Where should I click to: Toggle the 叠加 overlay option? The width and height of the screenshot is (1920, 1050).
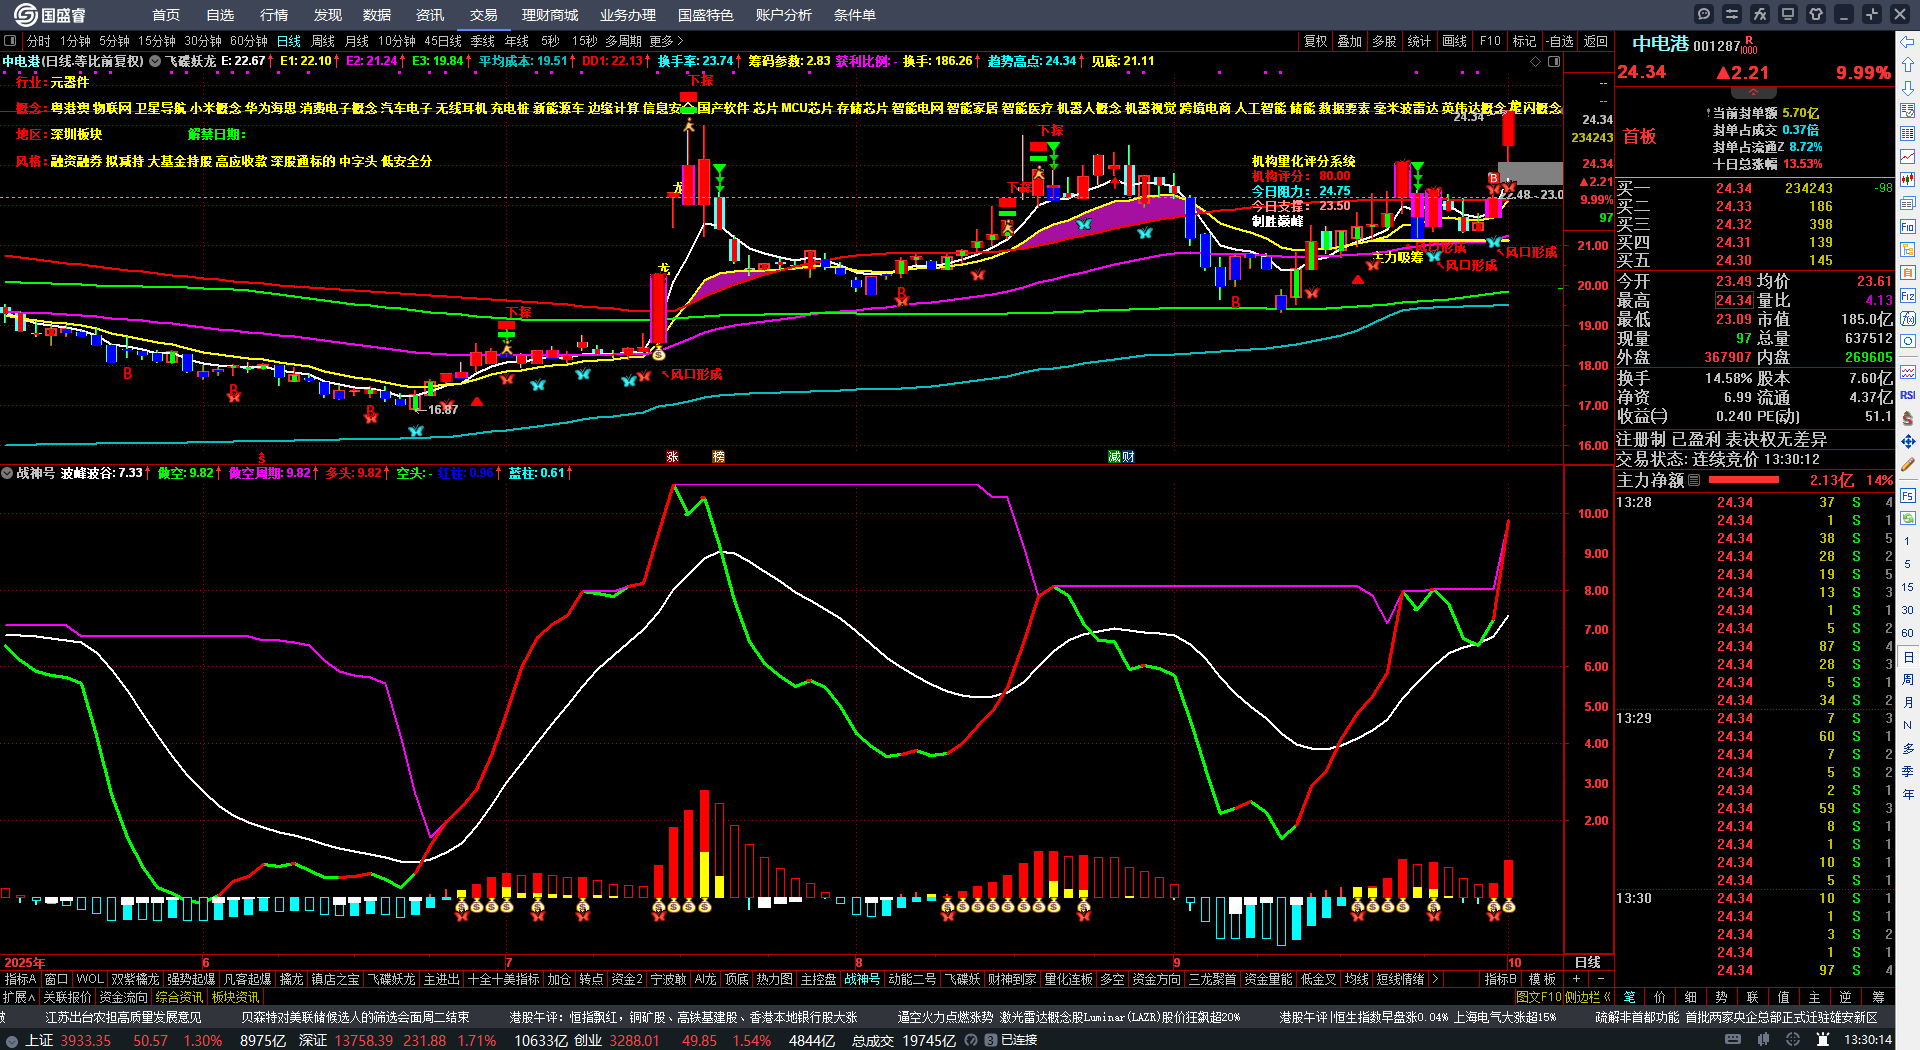[x=1349, y=41]
